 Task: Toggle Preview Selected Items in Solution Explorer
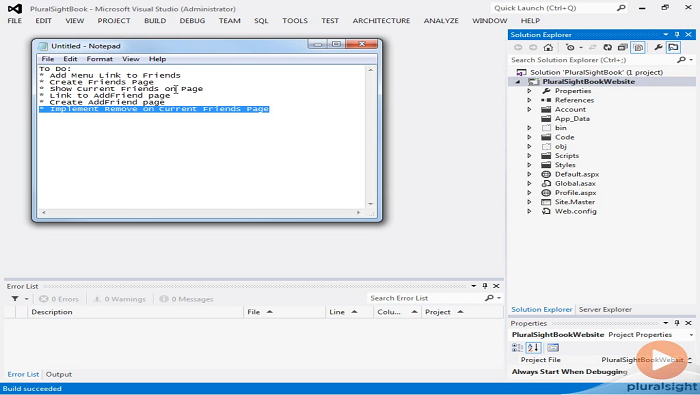(x=673, y=47)
